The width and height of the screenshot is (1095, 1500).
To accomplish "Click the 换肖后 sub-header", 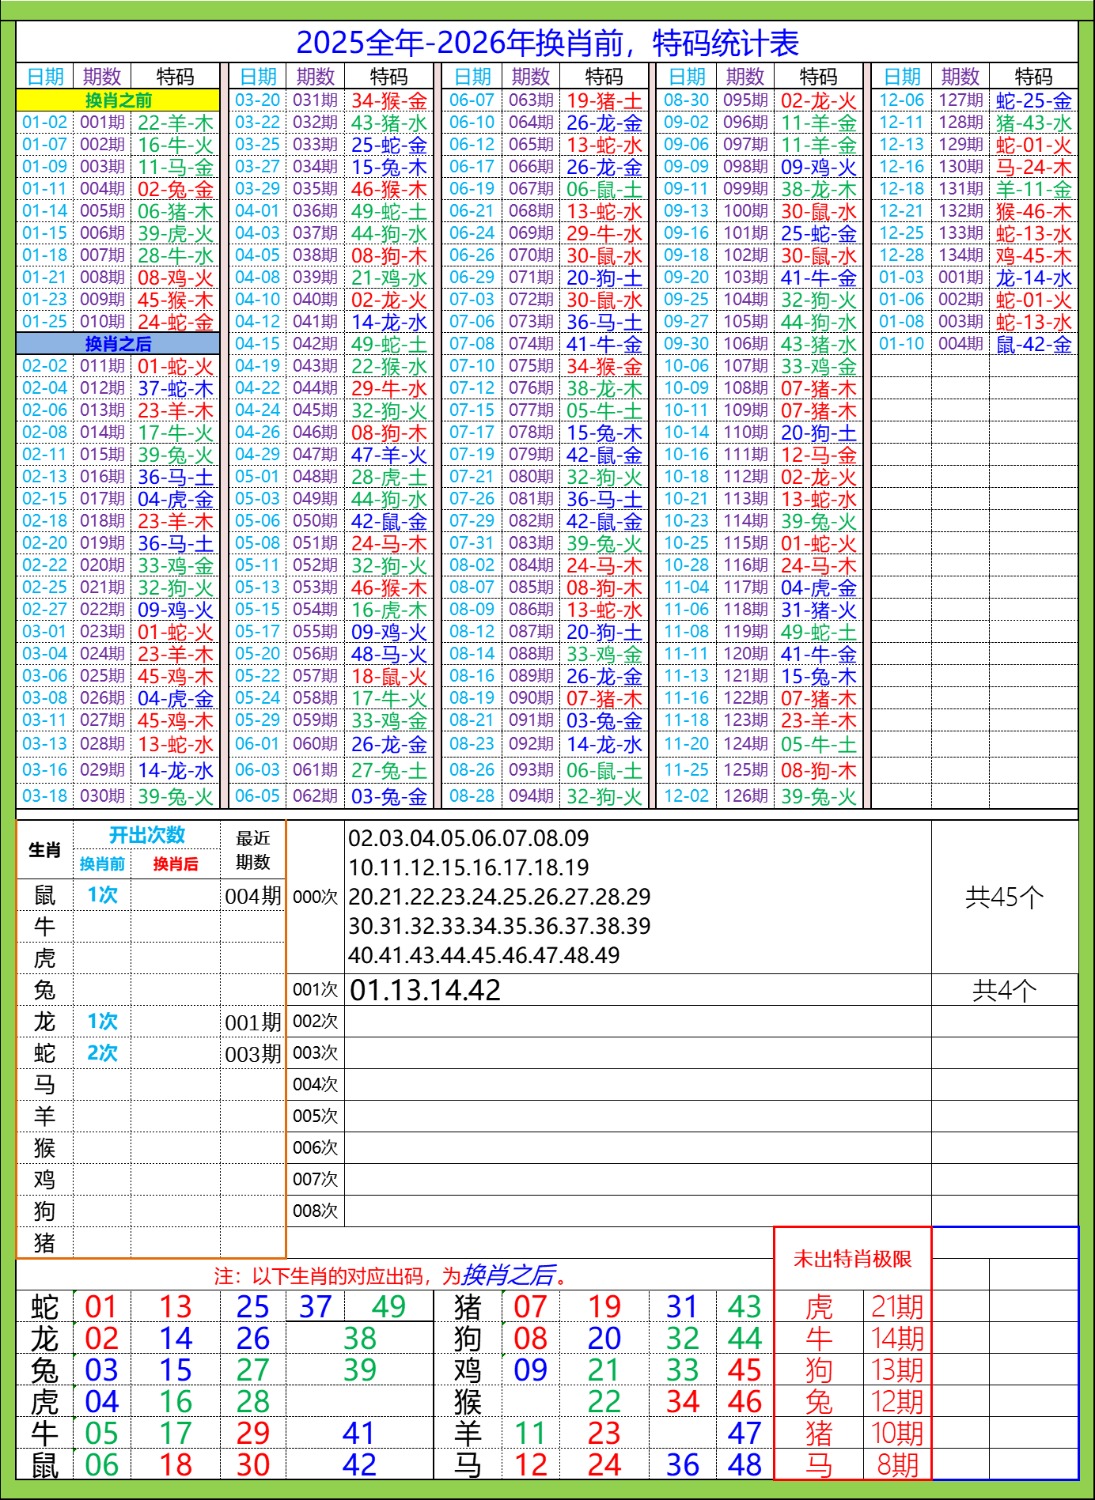I will point(175,864).
